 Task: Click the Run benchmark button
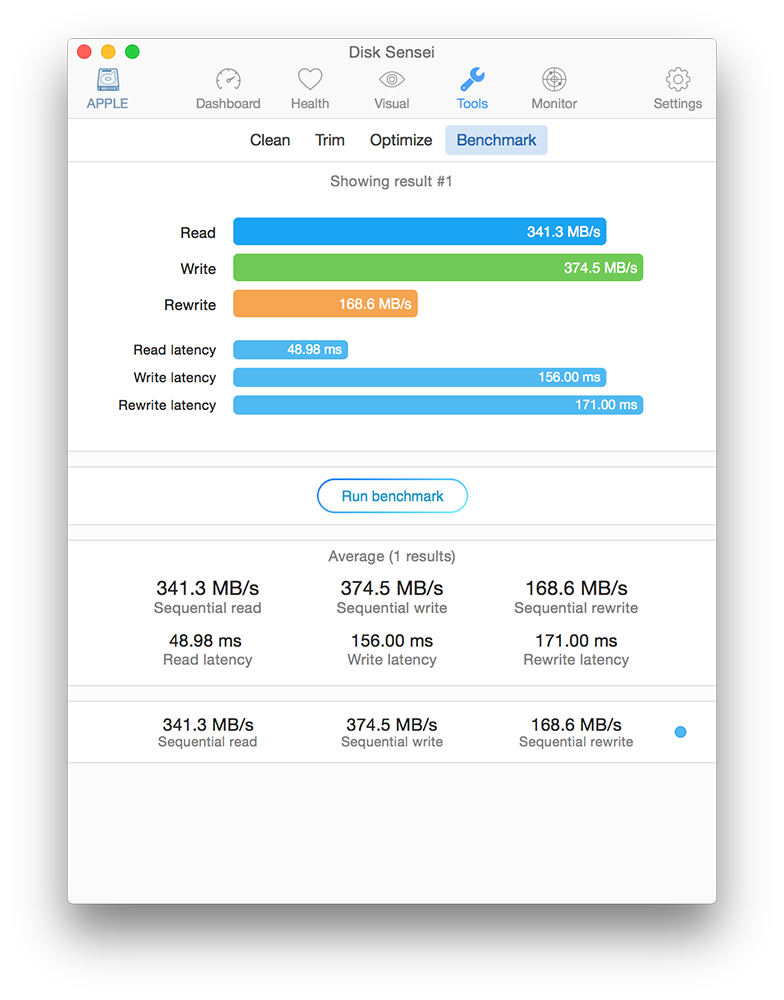(x=392, y=496)
